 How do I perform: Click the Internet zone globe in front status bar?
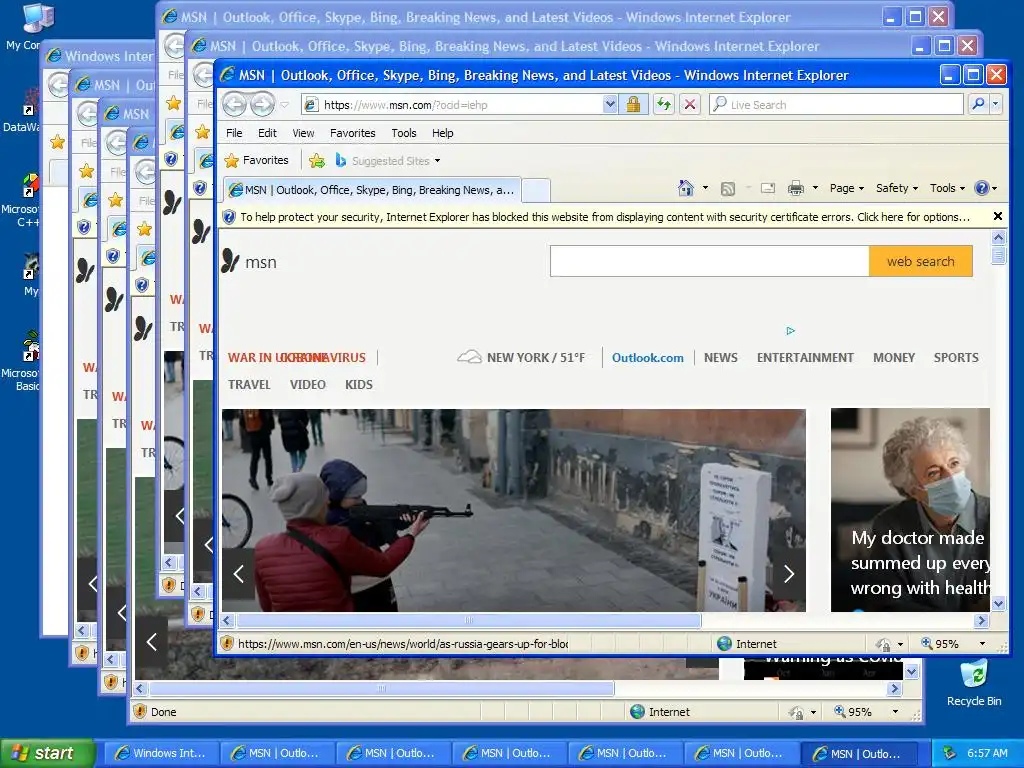tap(724, 643)
